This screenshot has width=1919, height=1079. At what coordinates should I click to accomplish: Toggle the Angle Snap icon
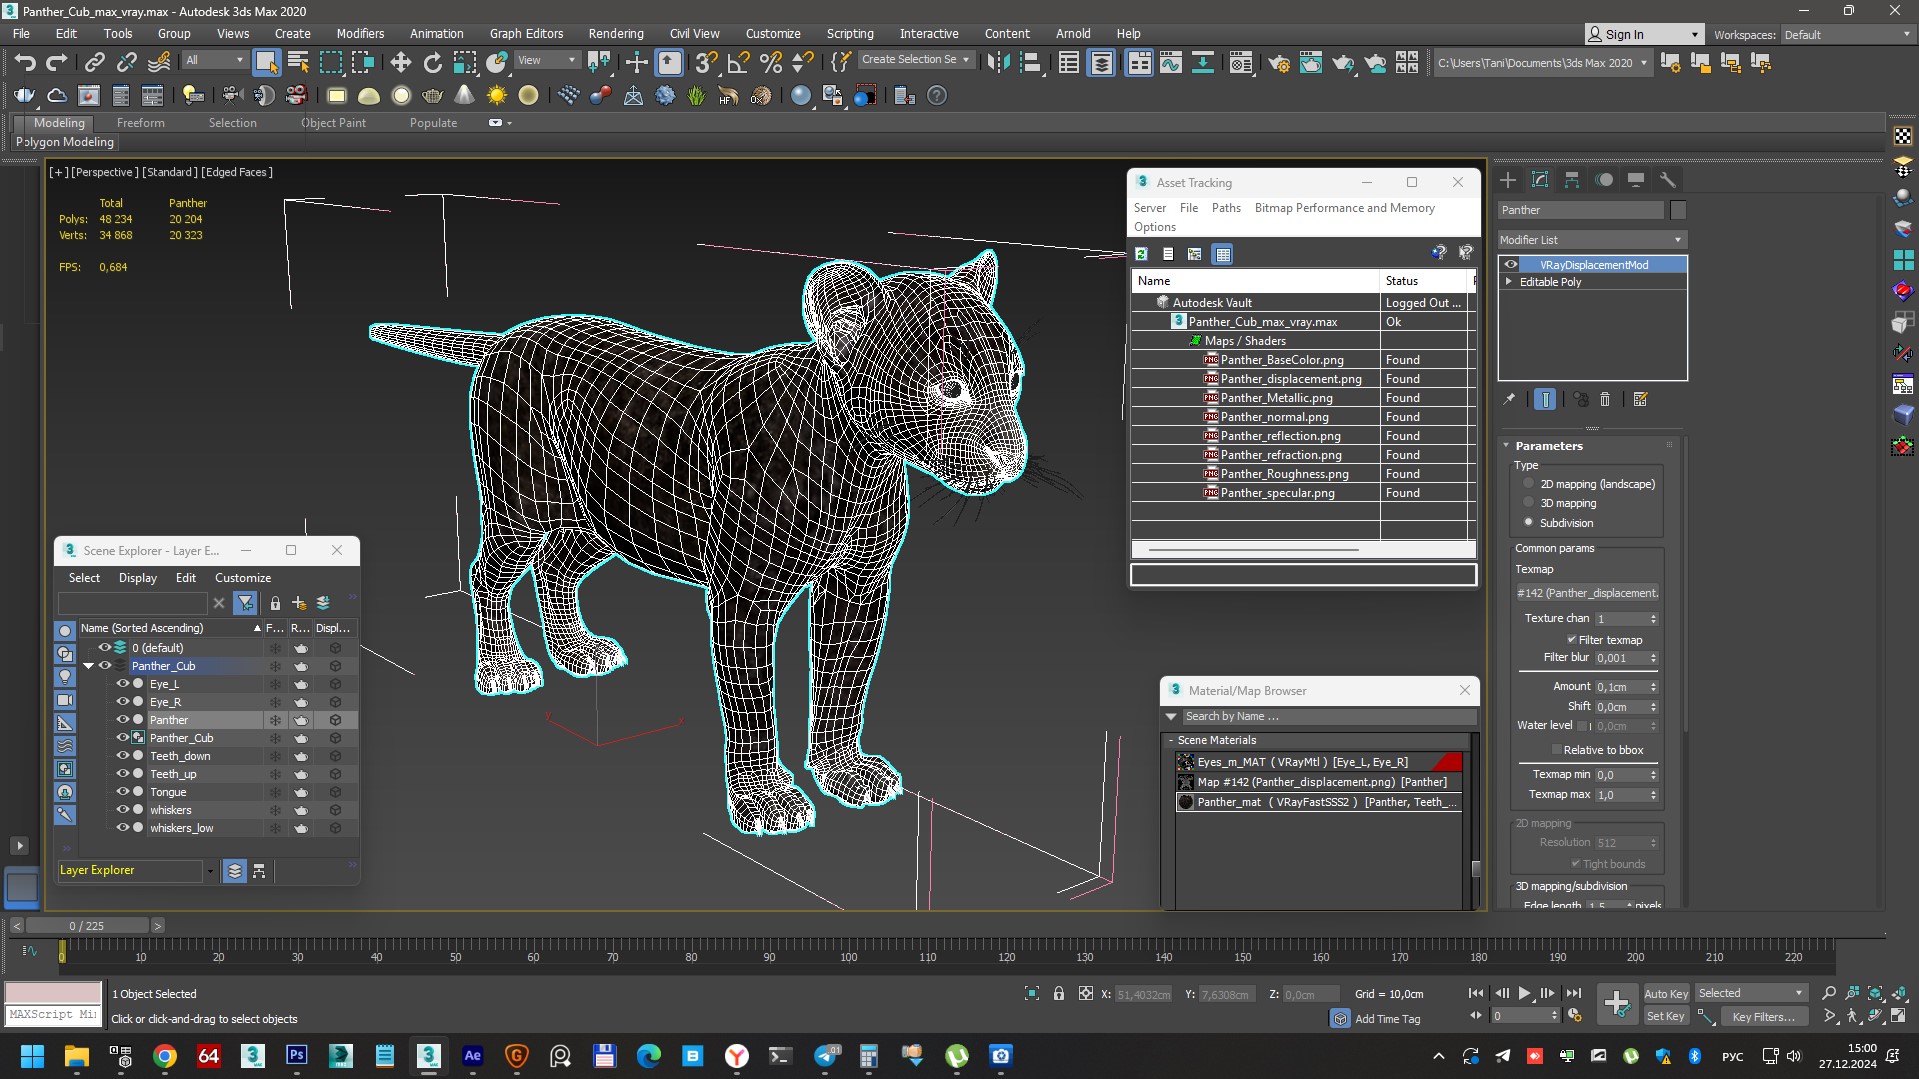pyautogui.click(x=739, y=63)
